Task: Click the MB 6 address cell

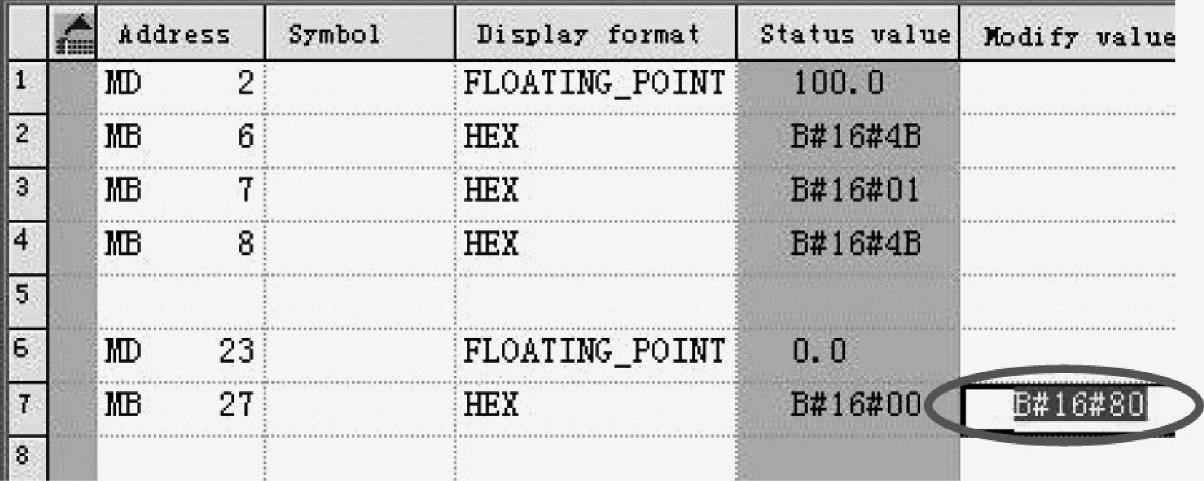Action: coord(180,136)
